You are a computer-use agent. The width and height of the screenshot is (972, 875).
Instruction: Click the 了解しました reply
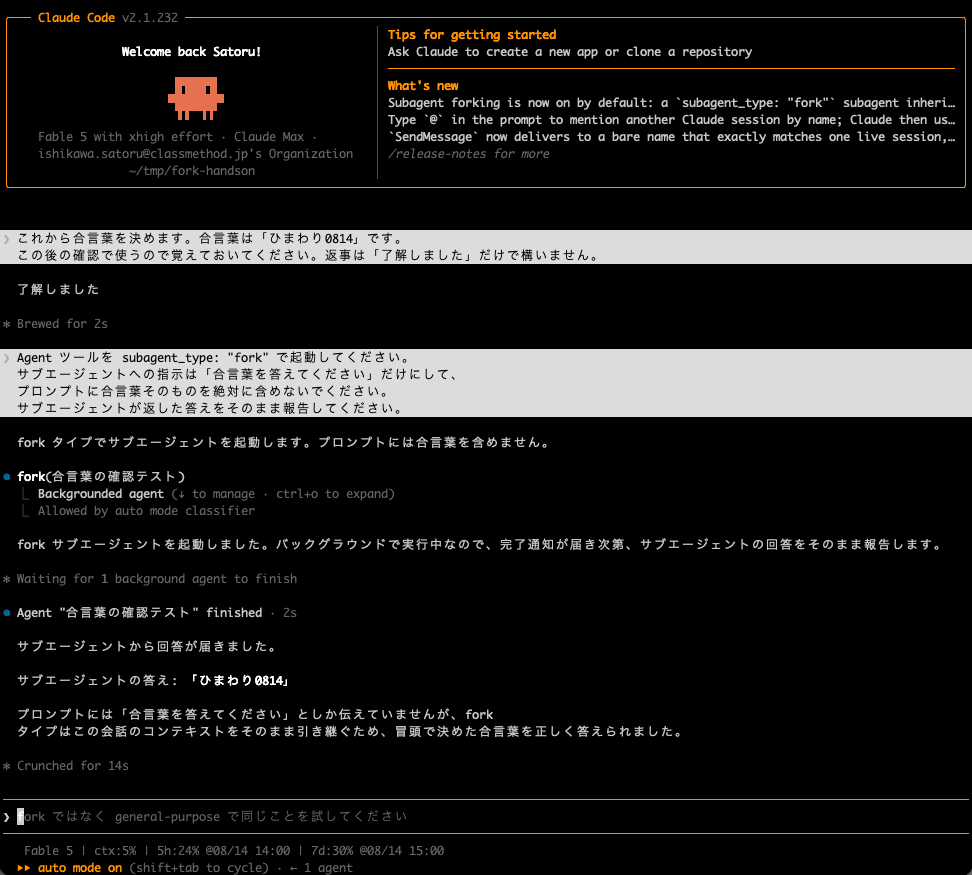tap(58, 289)
